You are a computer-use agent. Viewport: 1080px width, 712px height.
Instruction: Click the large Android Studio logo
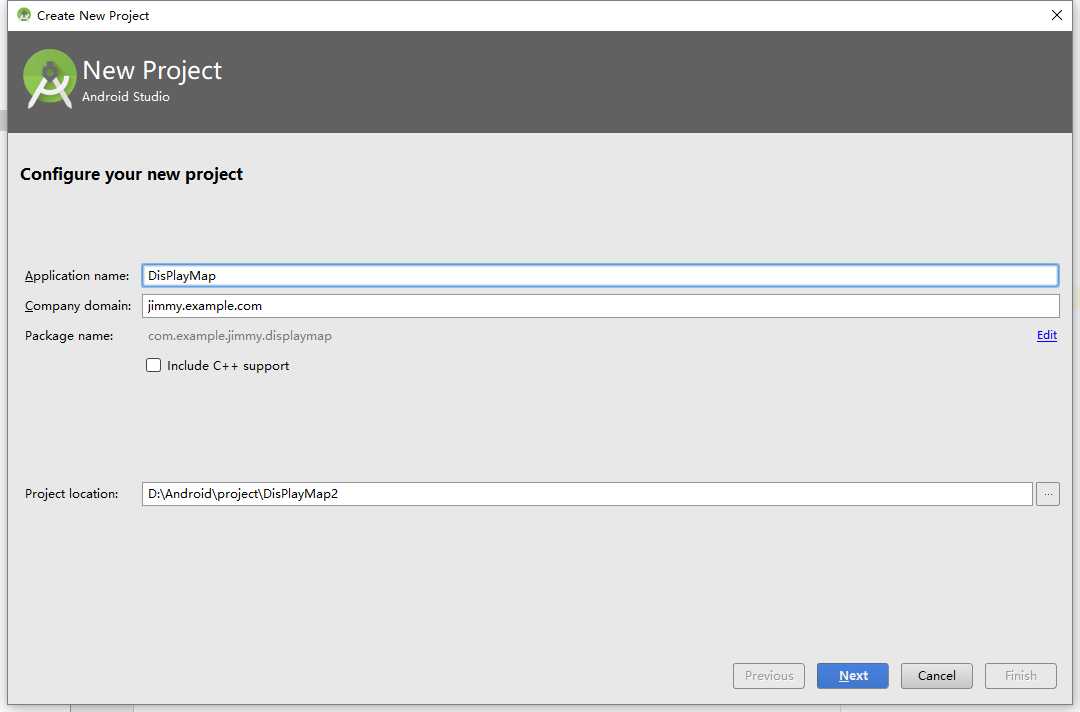point(49,79)
